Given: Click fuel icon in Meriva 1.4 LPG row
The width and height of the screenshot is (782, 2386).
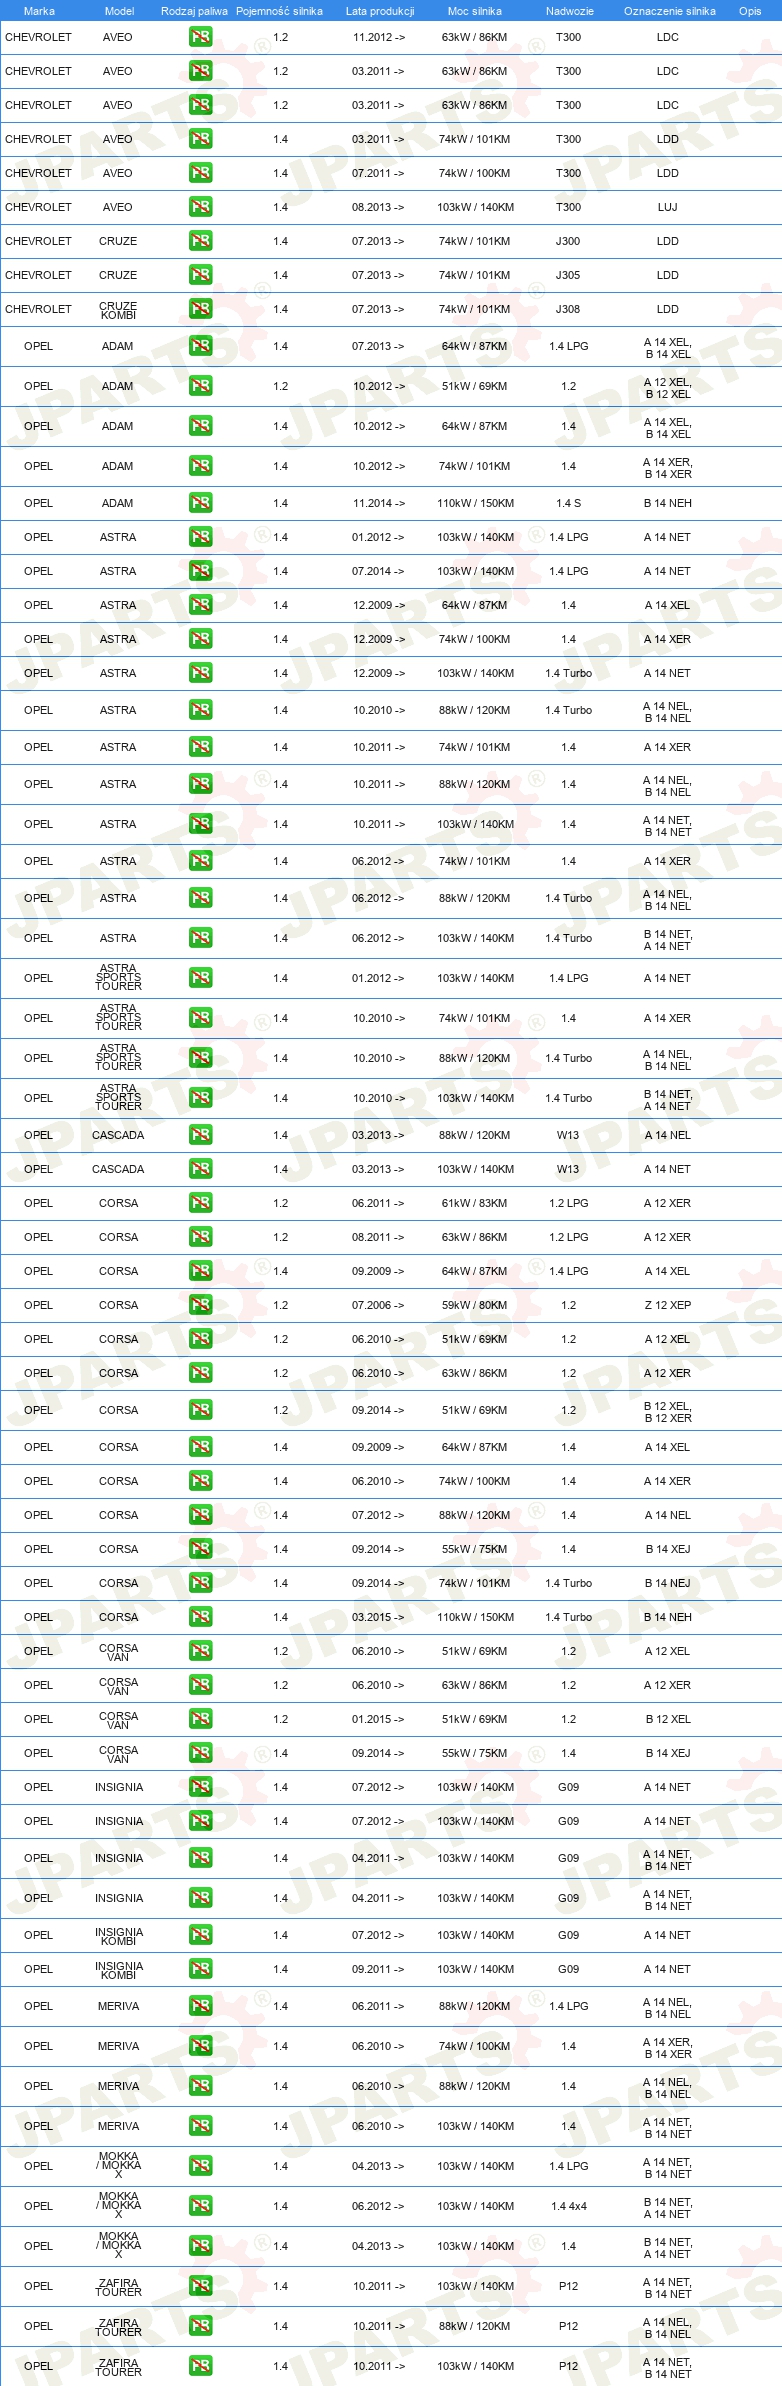Looking at the screenshot, I should (200, 2006).
